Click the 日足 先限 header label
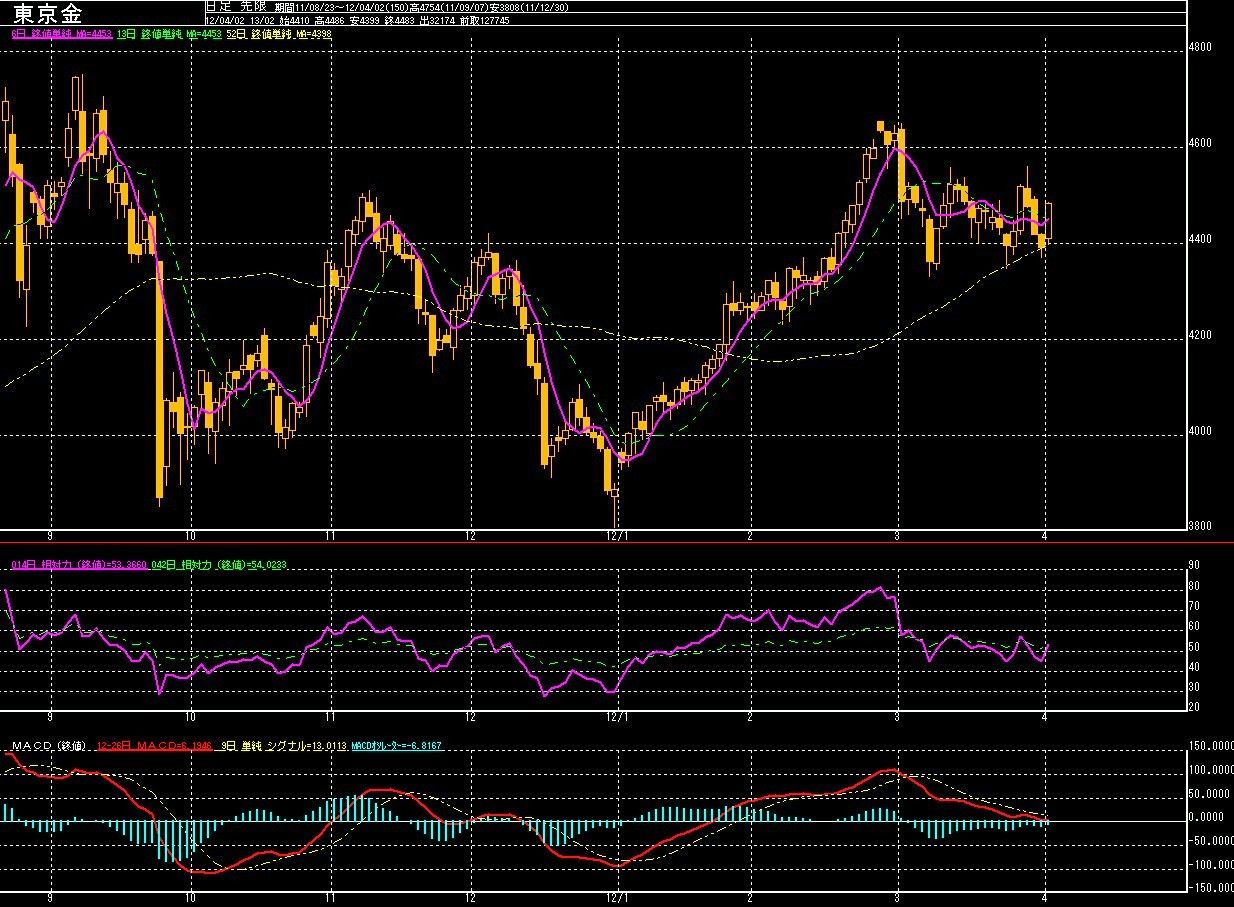1234x907 pixels. click(237, 6)
